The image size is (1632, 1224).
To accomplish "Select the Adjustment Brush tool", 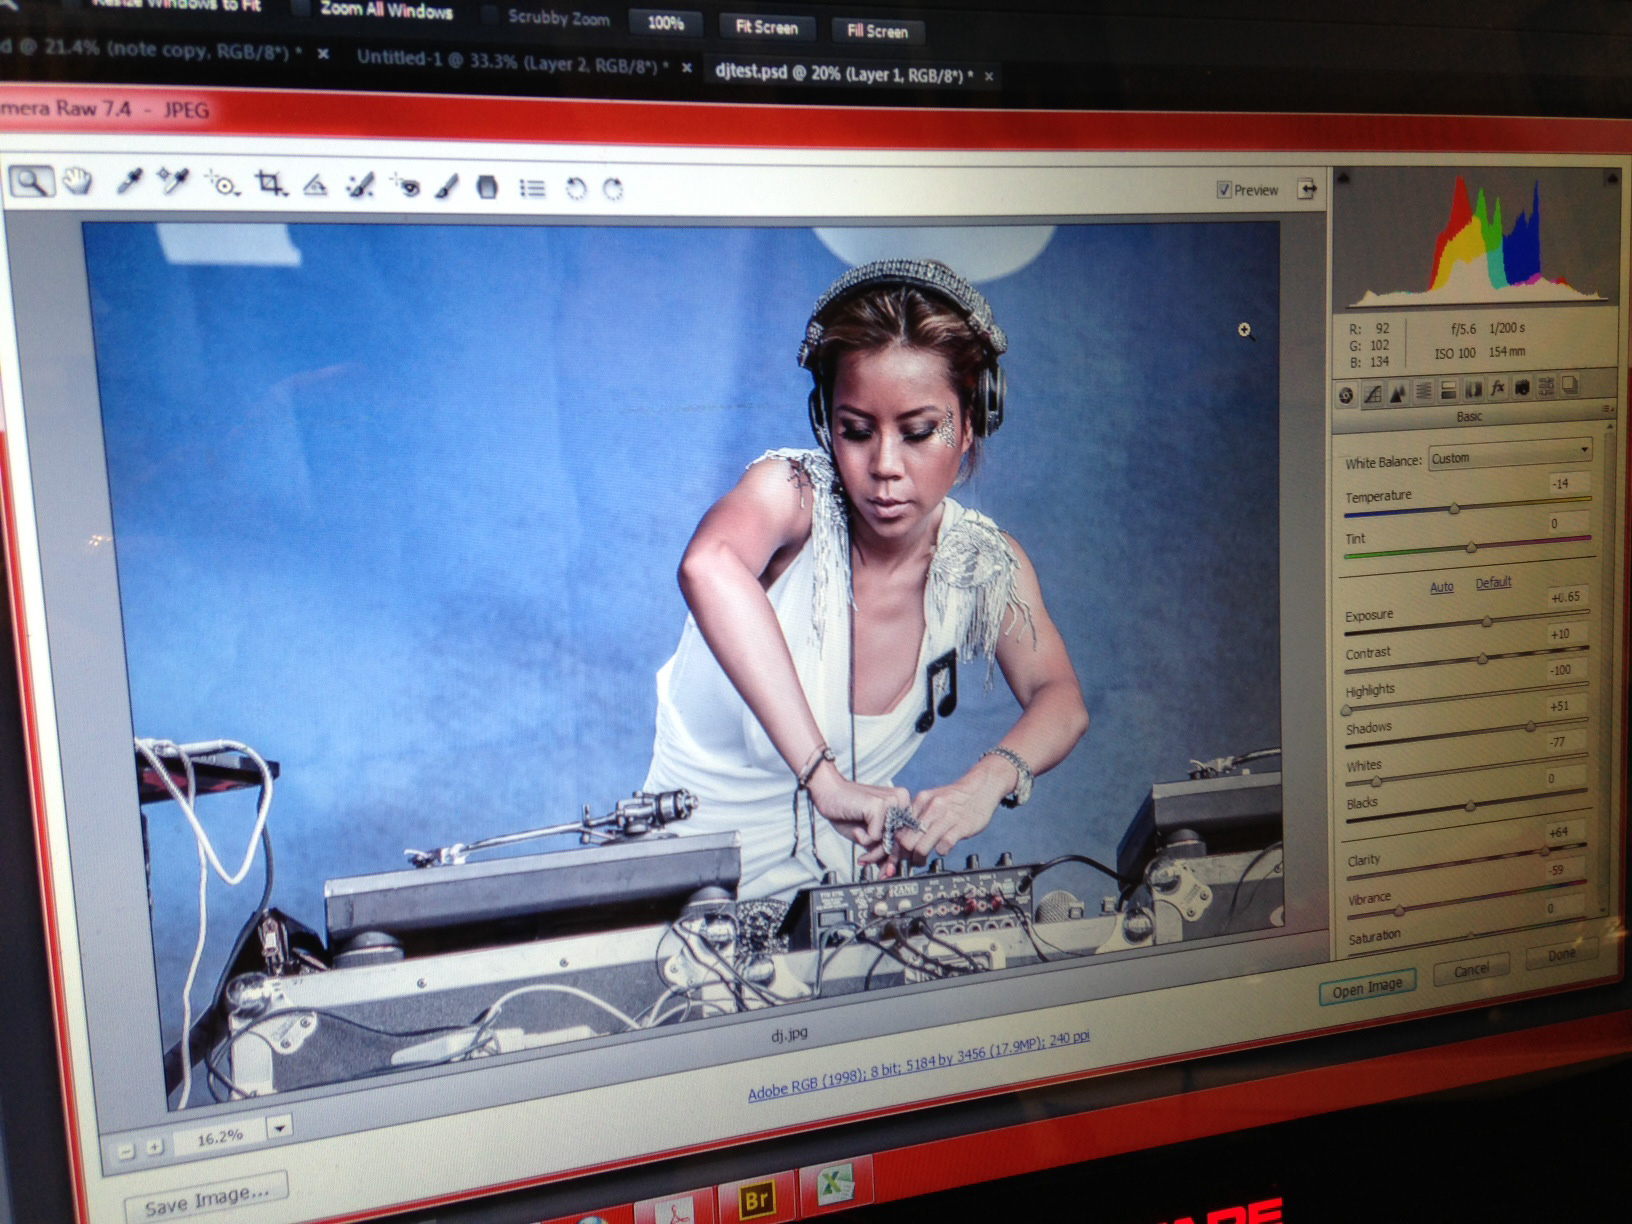I will [x=447, y=186].
